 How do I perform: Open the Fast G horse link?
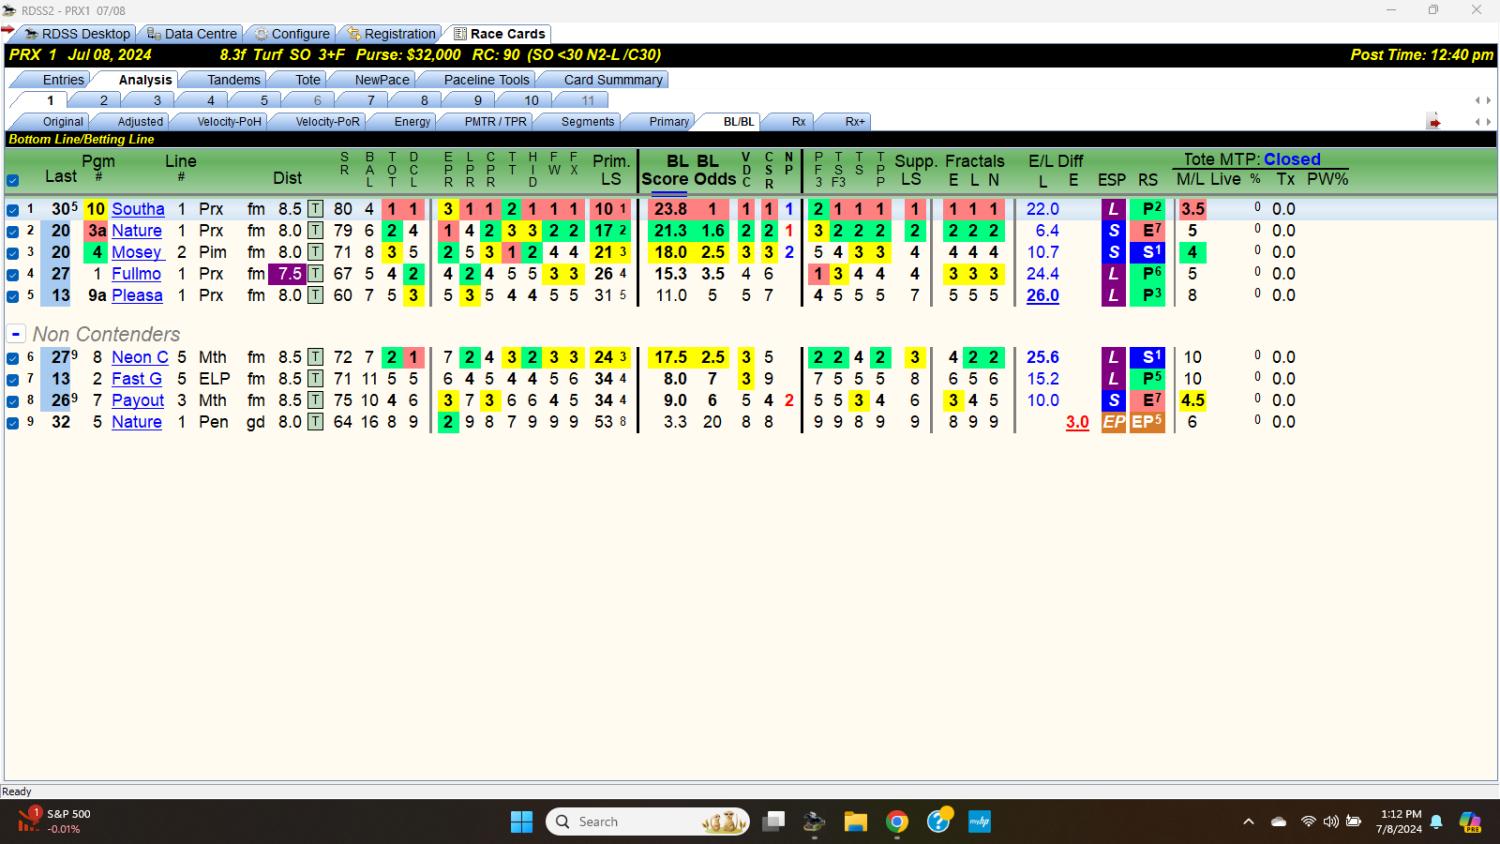(136, 379)
